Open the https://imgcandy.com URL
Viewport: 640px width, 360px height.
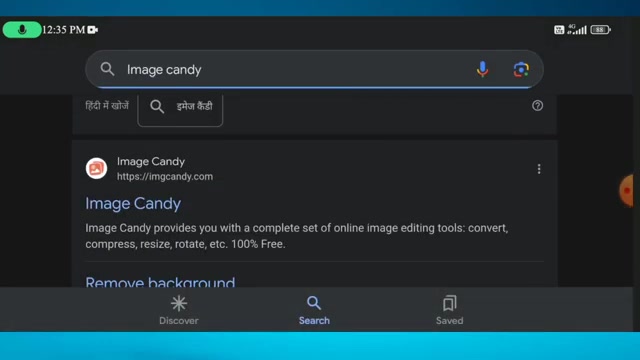coord(165,177)
